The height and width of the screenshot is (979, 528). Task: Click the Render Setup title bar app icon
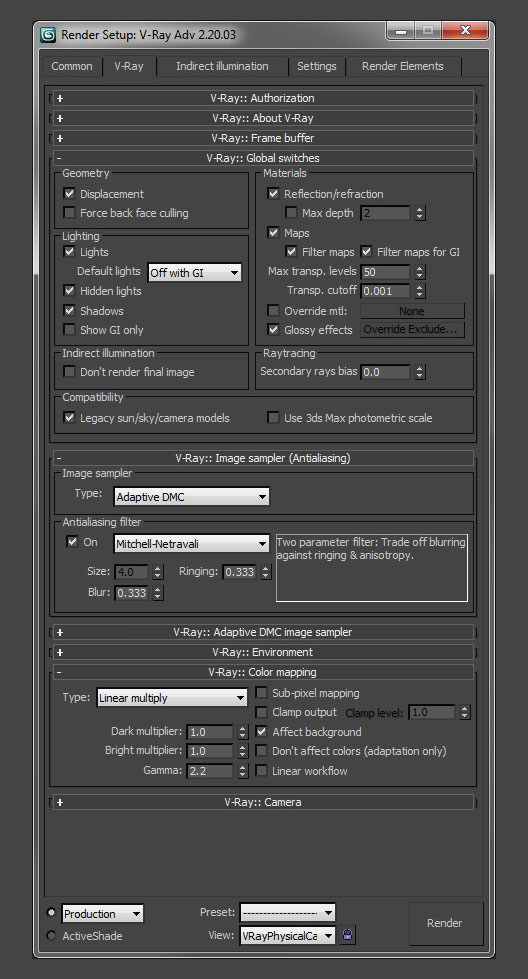point(48,34)
